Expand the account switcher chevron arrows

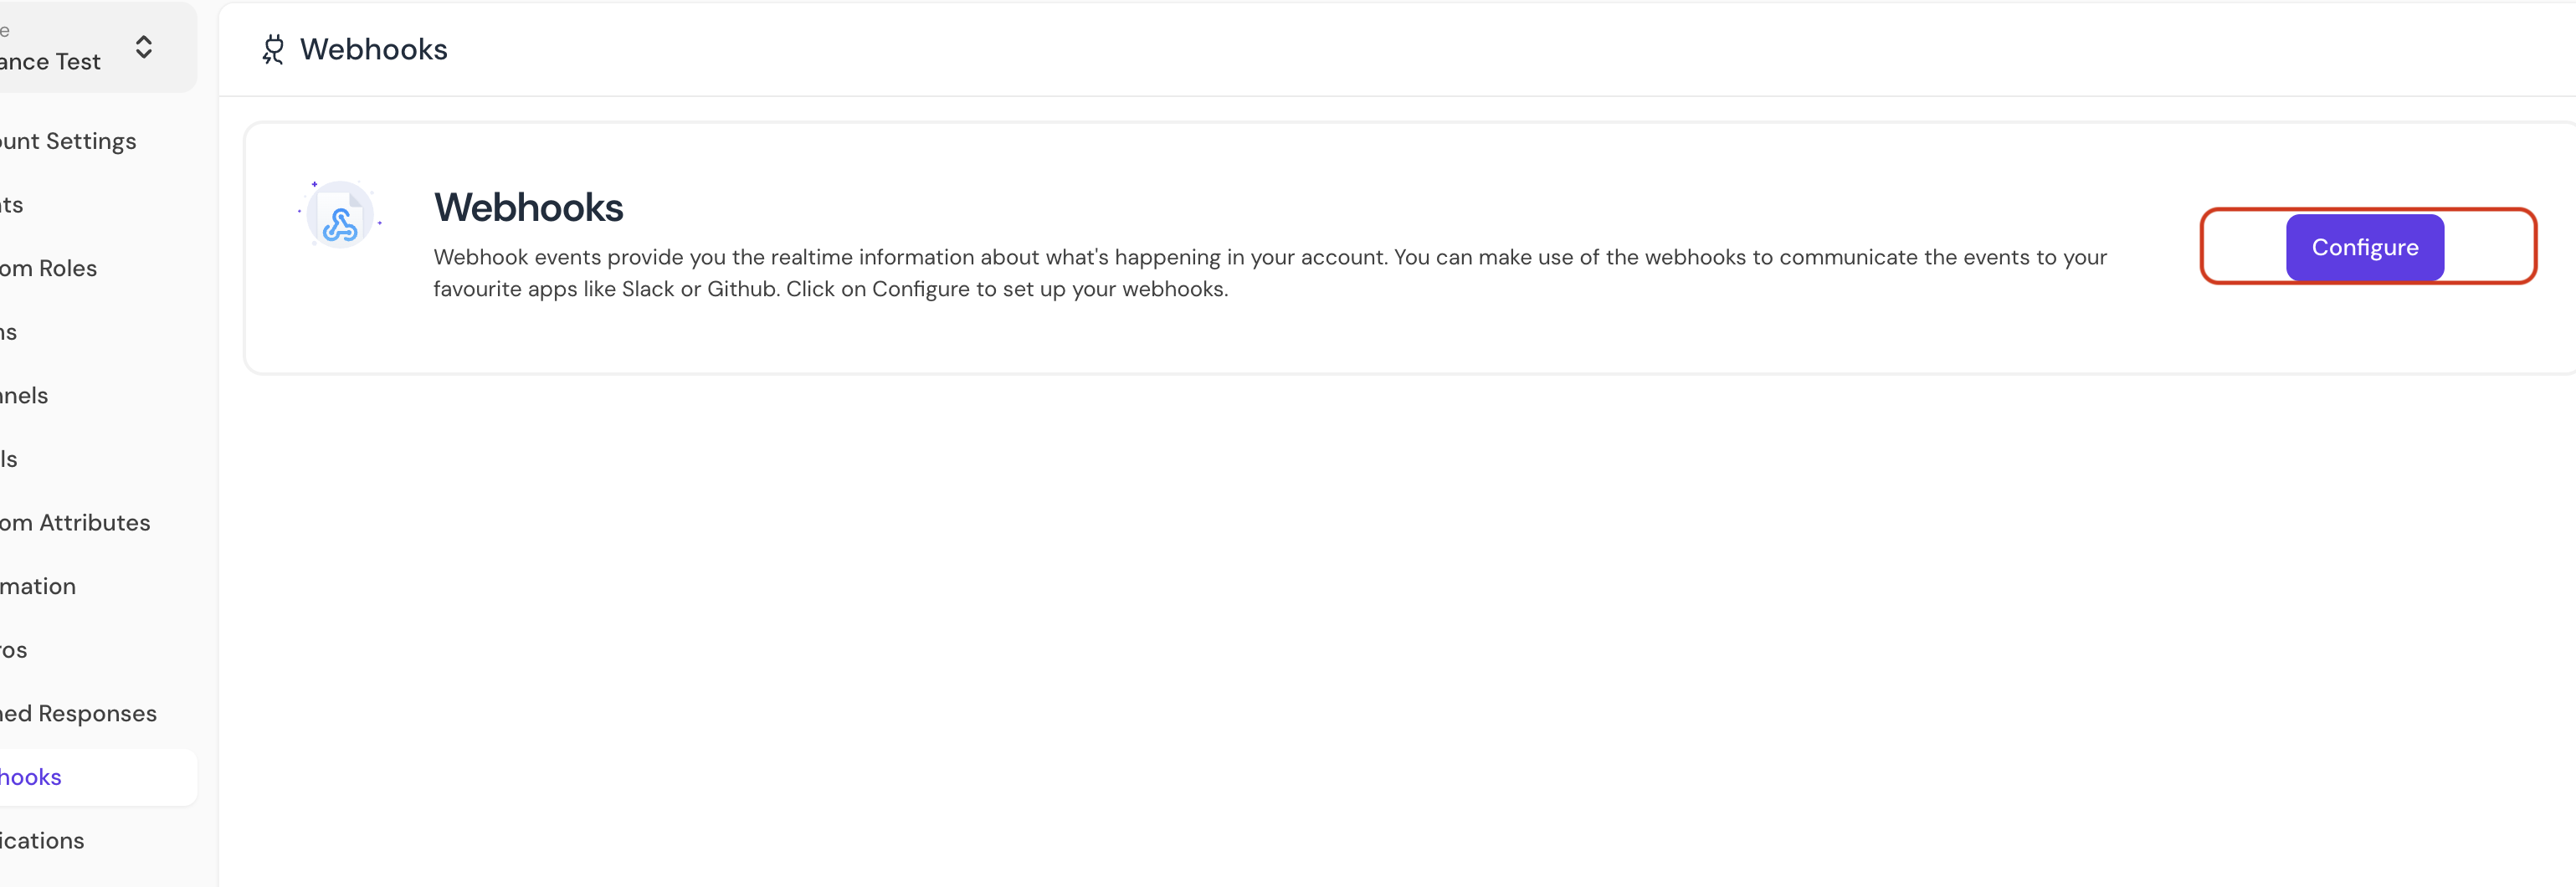click(x=144, y=47)
